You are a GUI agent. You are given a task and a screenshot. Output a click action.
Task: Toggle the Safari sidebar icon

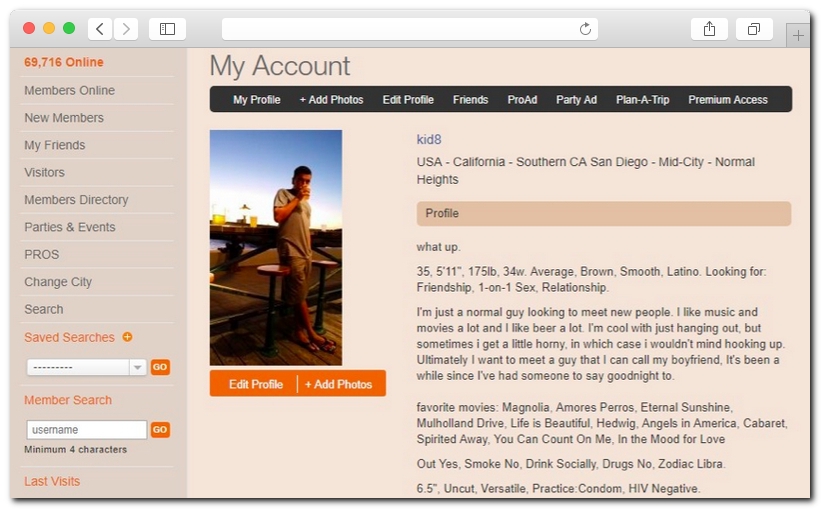point(167,29)
